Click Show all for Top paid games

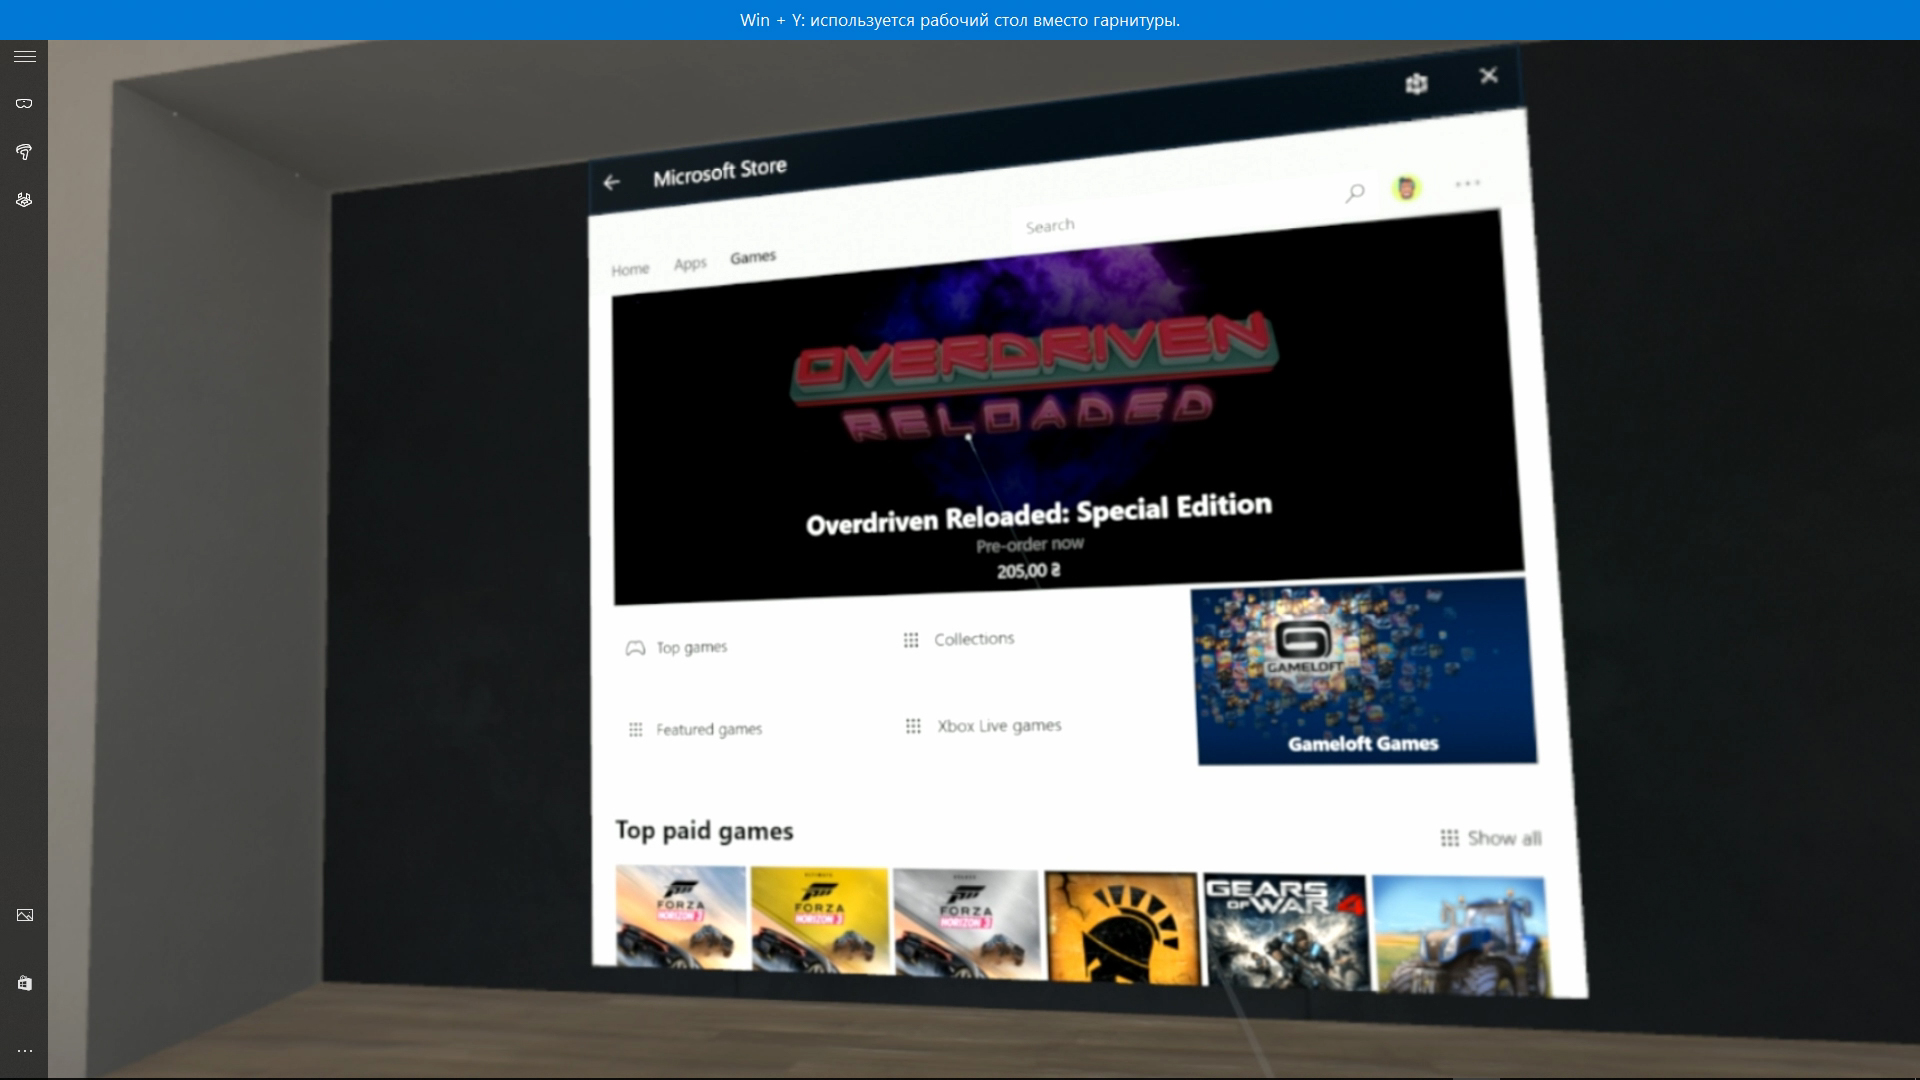[x=1491, y=838]
